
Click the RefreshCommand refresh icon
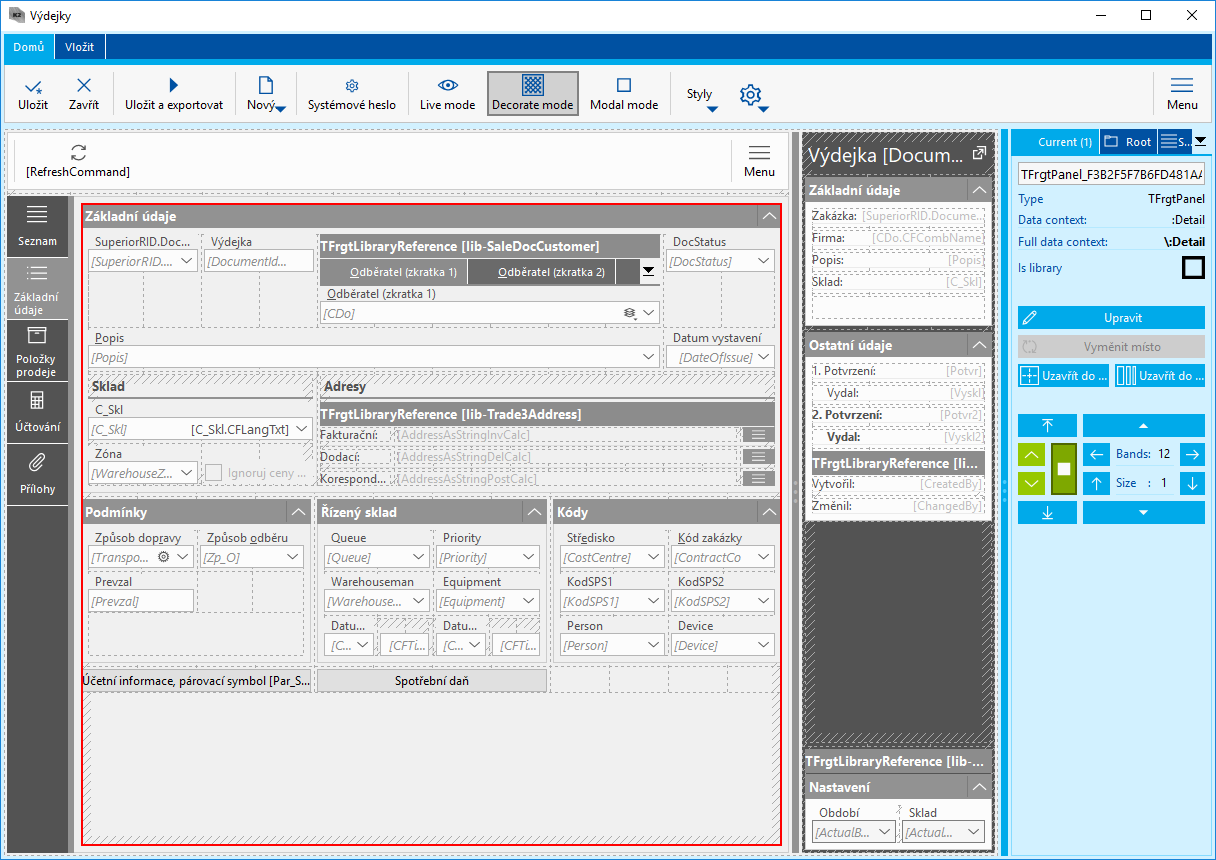click(78, 153)
